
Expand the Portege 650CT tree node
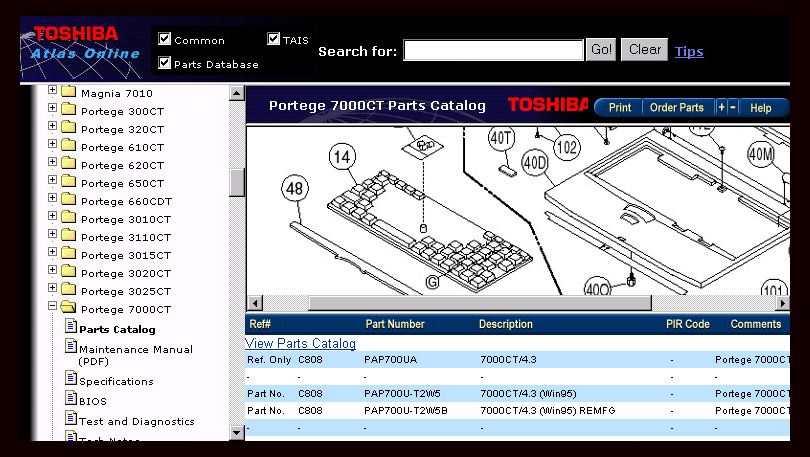tap(52, 180)
